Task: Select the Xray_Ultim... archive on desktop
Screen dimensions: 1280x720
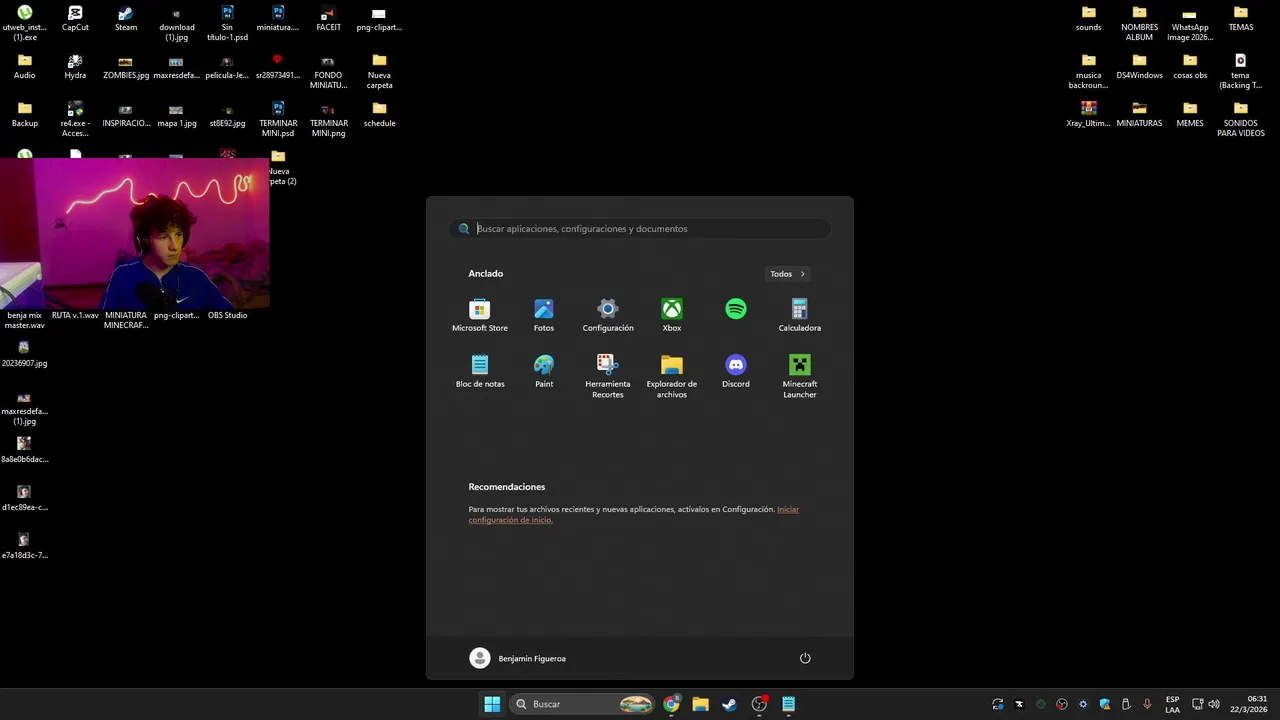Action: (1088, 115)
